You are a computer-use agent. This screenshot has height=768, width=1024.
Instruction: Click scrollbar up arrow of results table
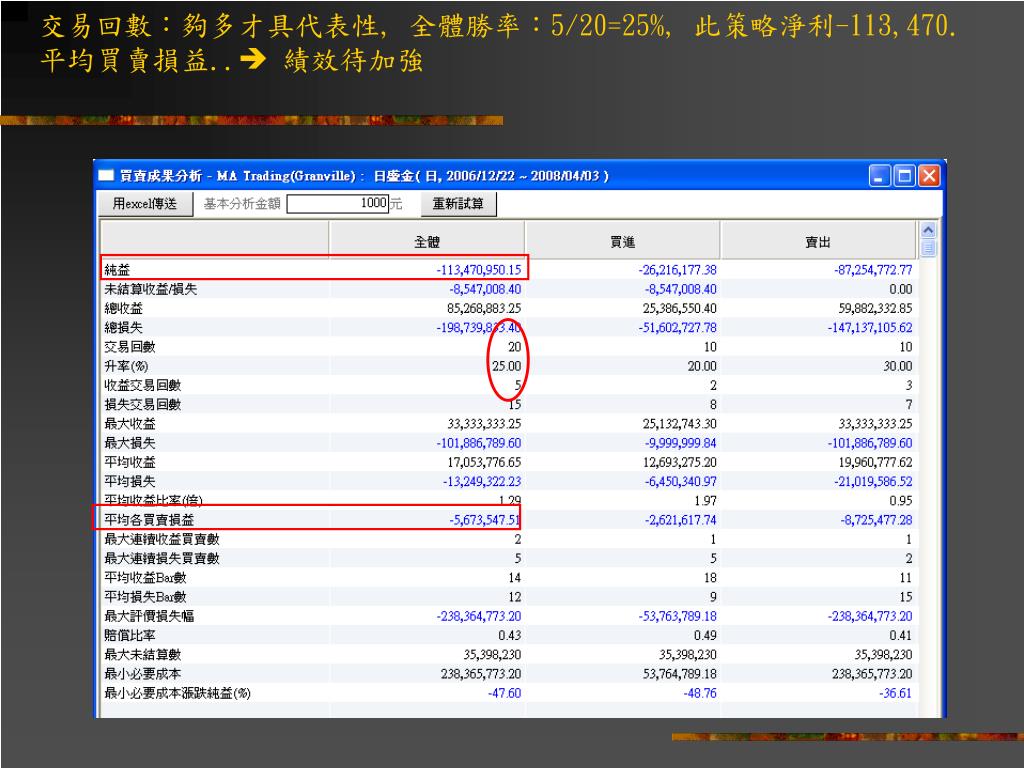(x=928, y=230)
